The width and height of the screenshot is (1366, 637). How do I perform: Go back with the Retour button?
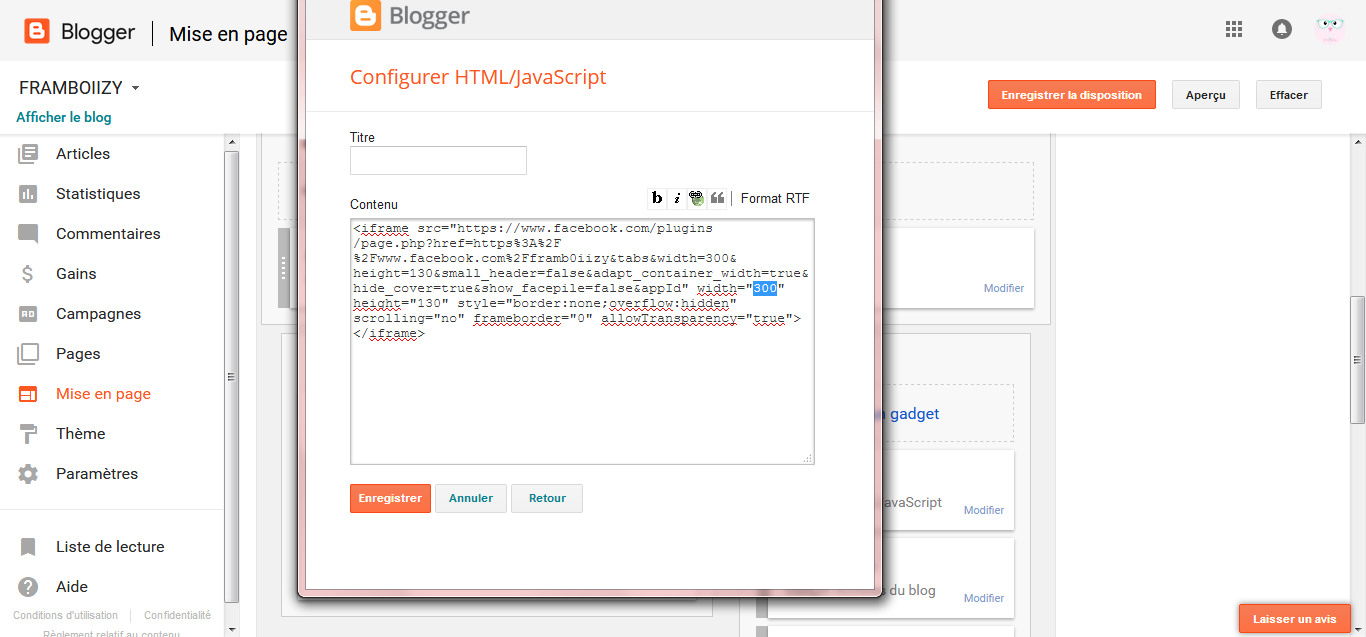pos(547,498)
